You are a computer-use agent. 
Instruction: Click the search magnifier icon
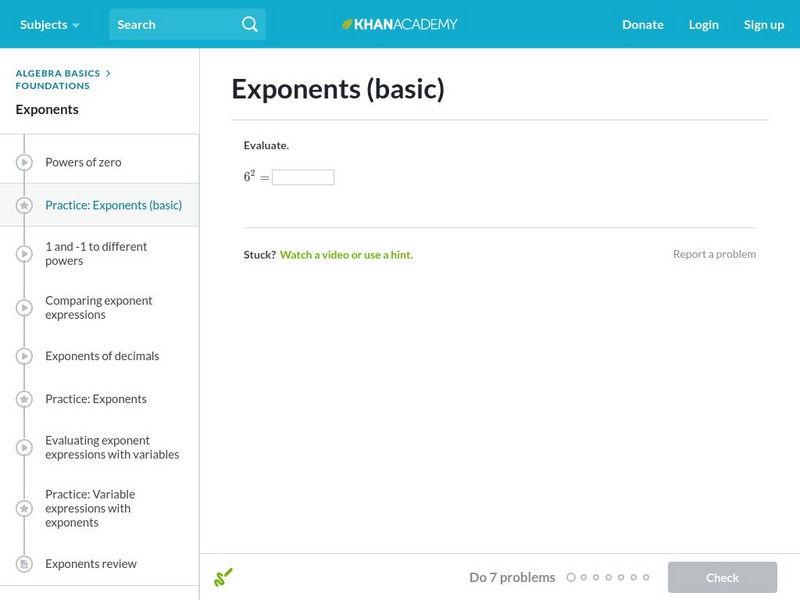[250, 24]
